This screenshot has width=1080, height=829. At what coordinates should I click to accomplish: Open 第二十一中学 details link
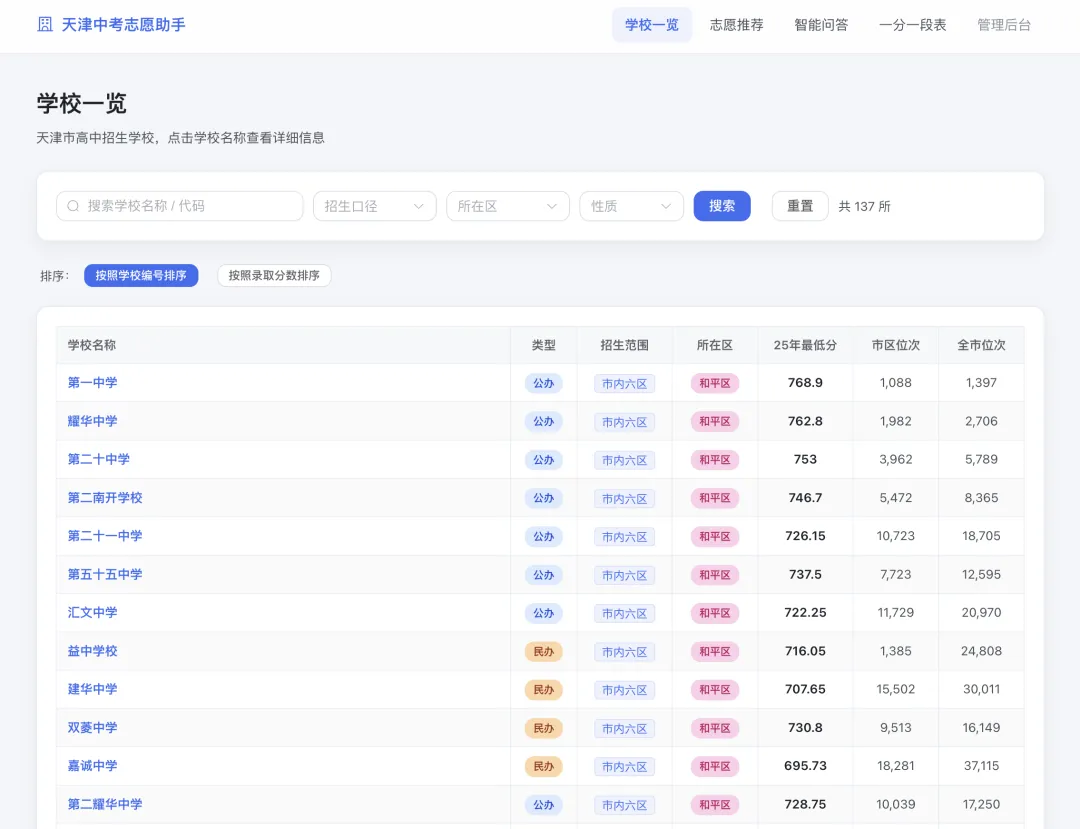(x=105, y=536)
